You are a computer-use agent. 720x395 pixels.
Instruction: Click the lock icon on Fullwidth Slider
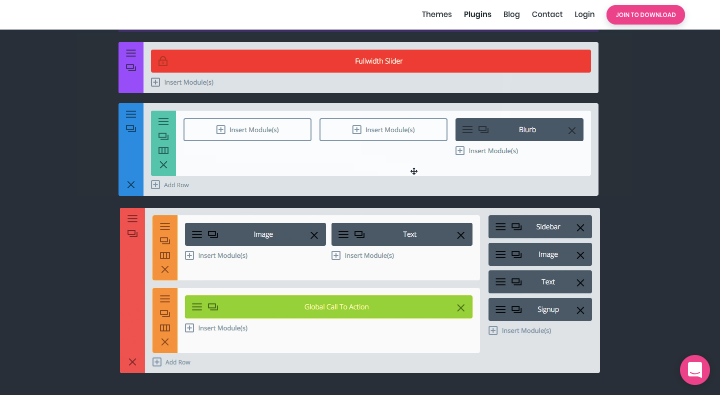[x=163, y=61]
